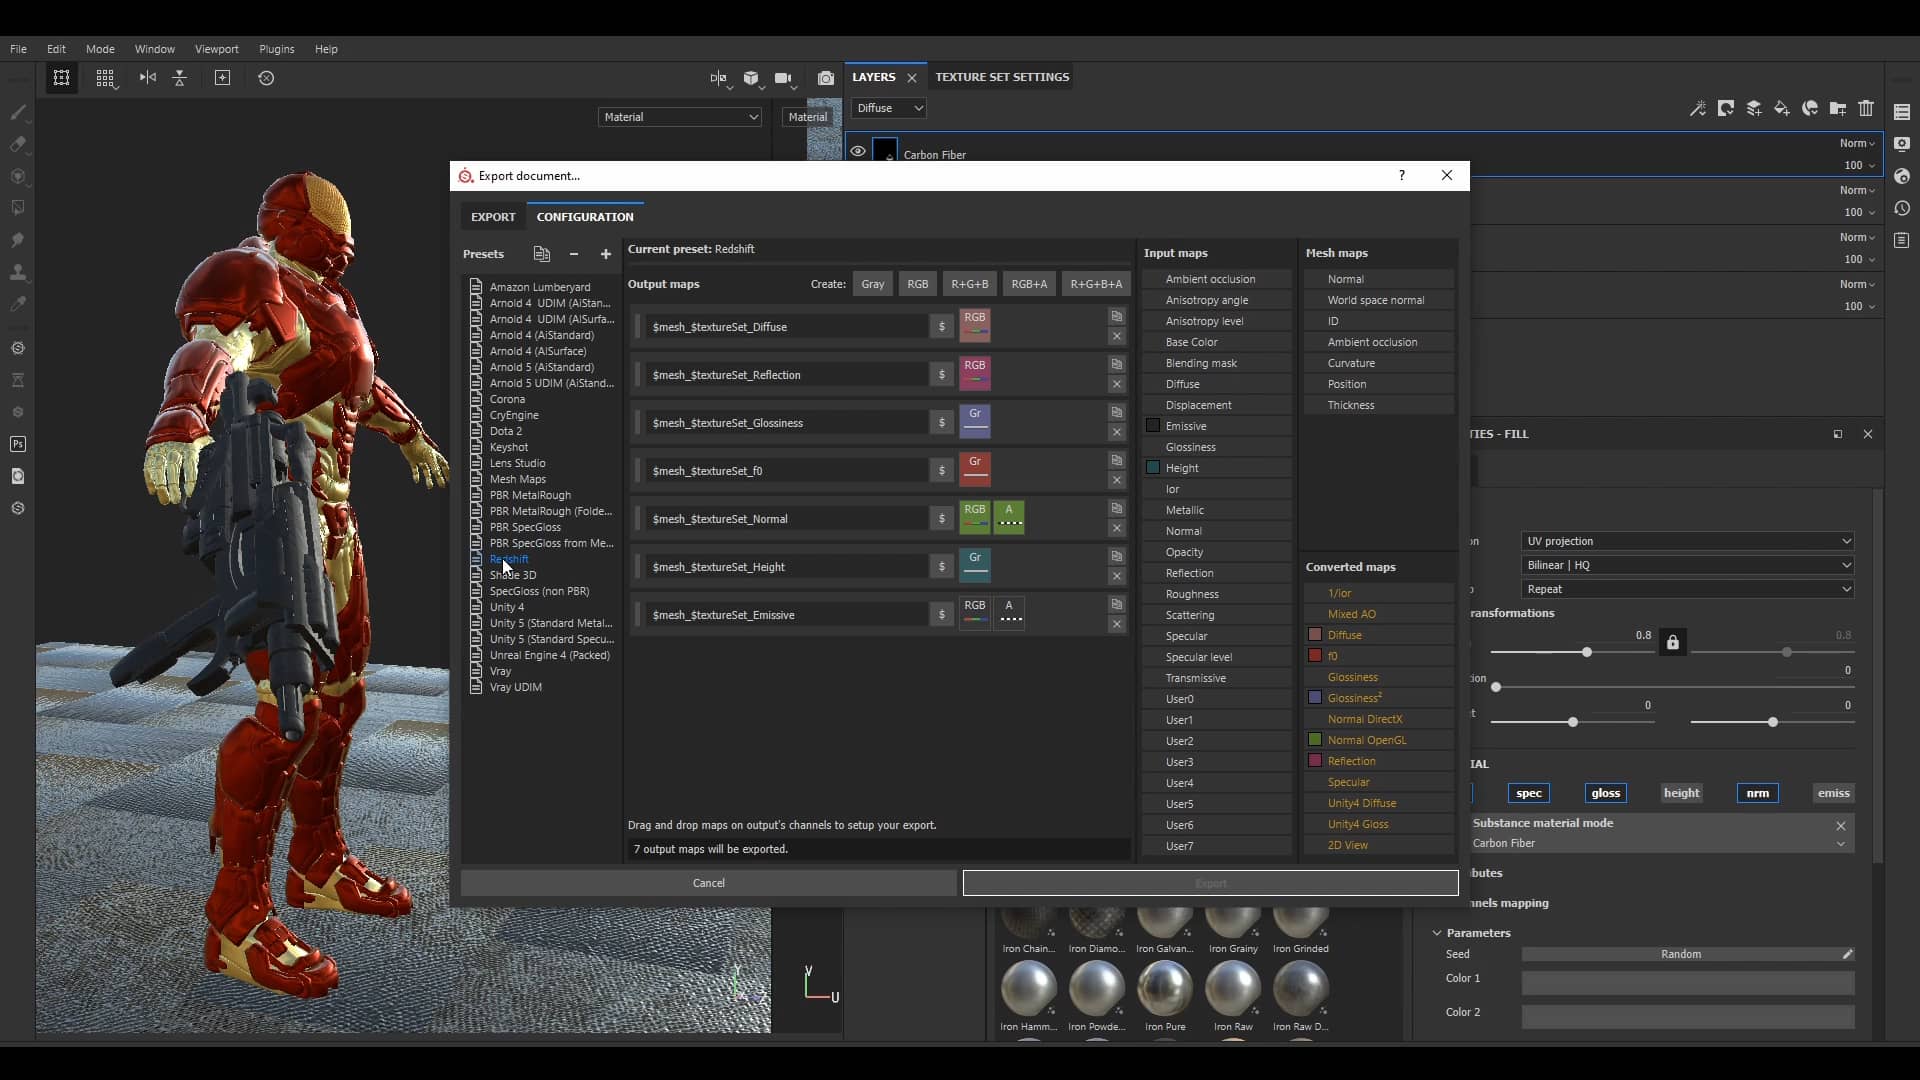Click the Export button to export maps
The width and height of the screenshot is (1920, 1080).
(1209, 883)
